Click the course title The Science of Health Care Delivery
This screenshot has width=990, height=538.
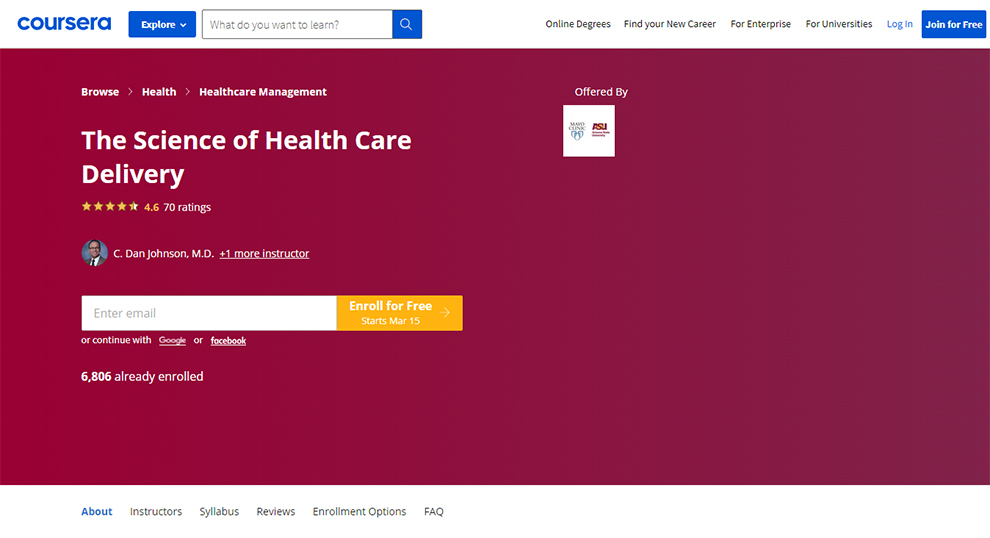point(246,157)
